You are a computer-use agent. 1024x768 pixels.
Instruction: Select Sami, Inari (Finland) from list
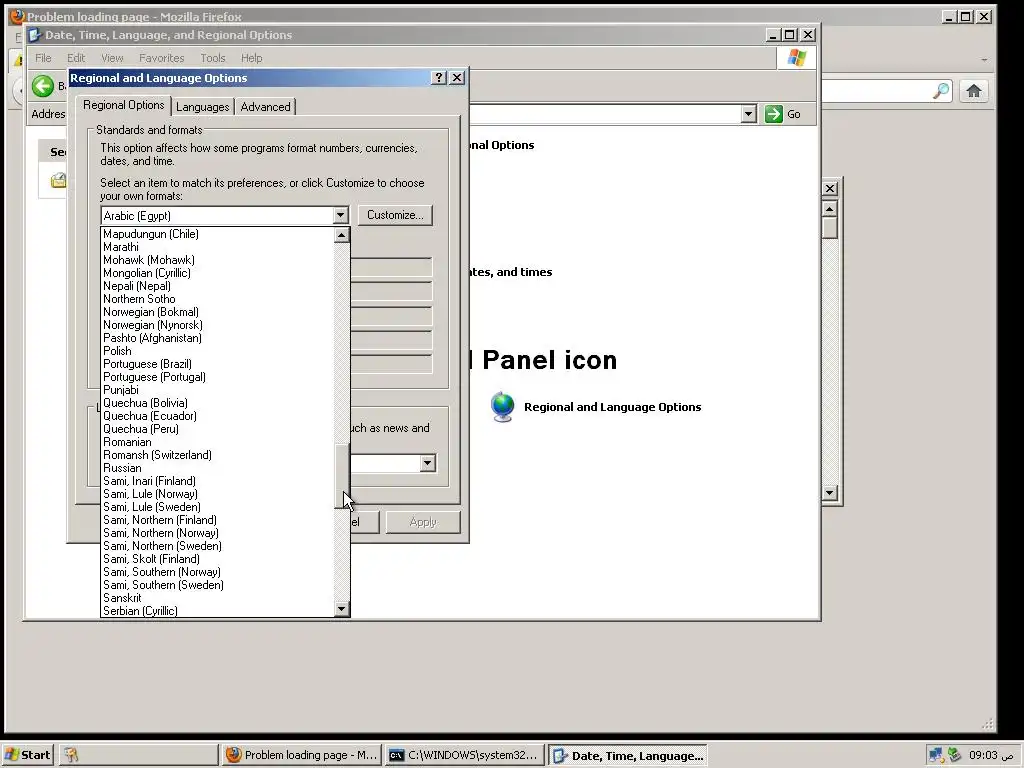pos(217,481)
